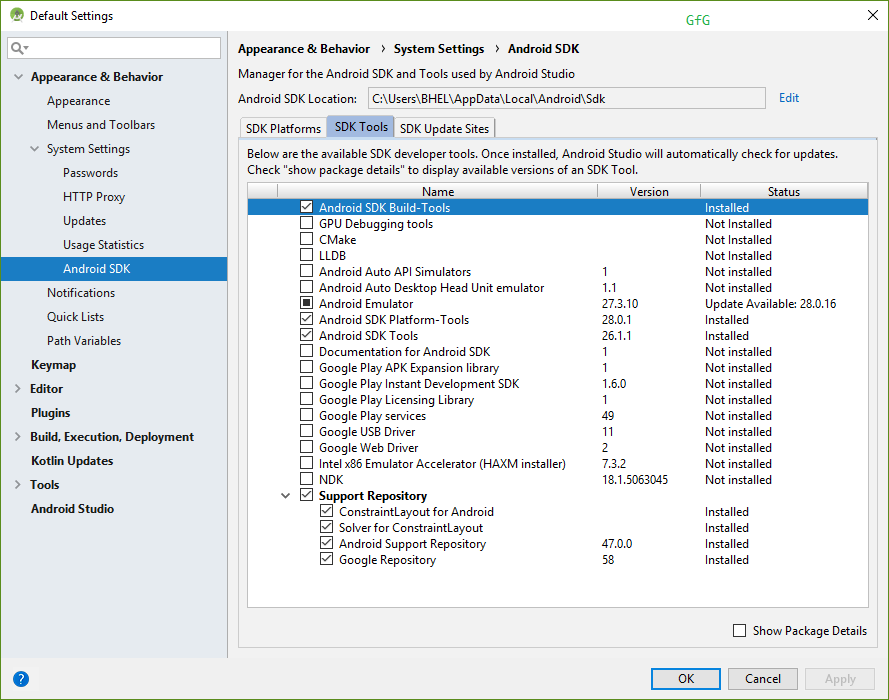
Task: Click the Android SDK Location field
Action: (x=566, y=99)
